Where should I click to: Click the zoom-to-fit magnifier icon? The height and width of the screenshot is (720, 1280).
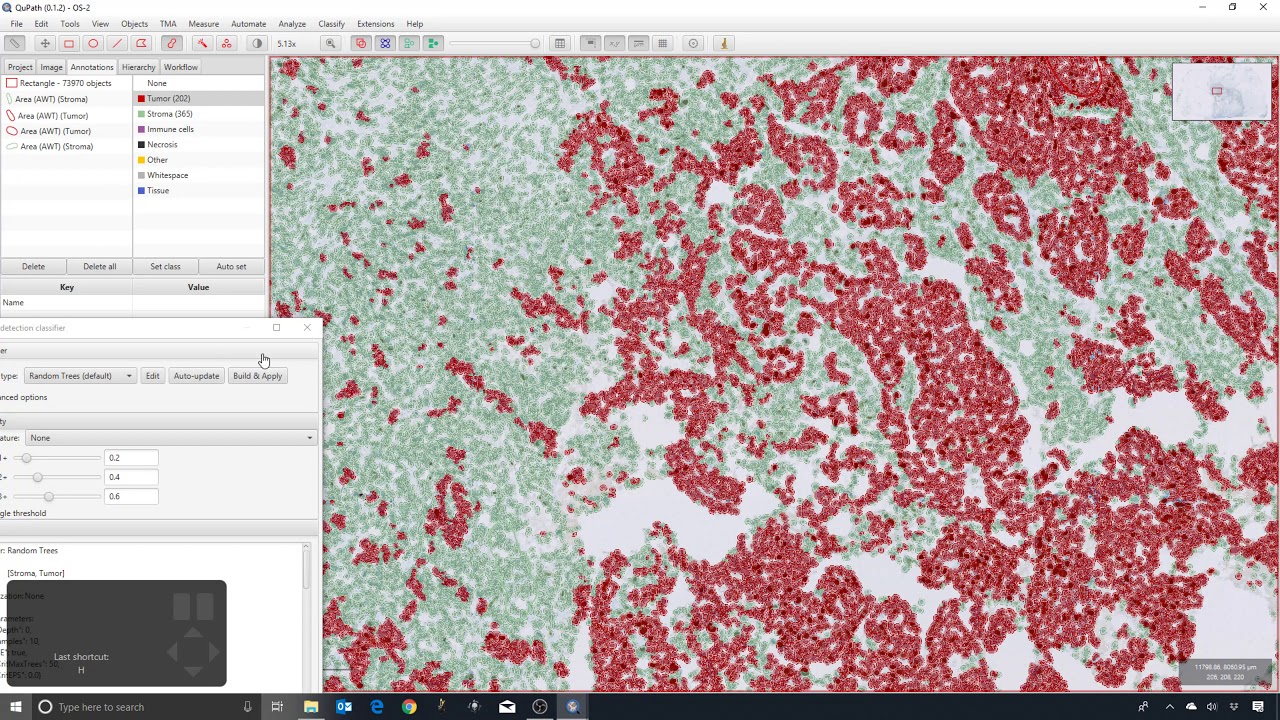click(330, 43)
